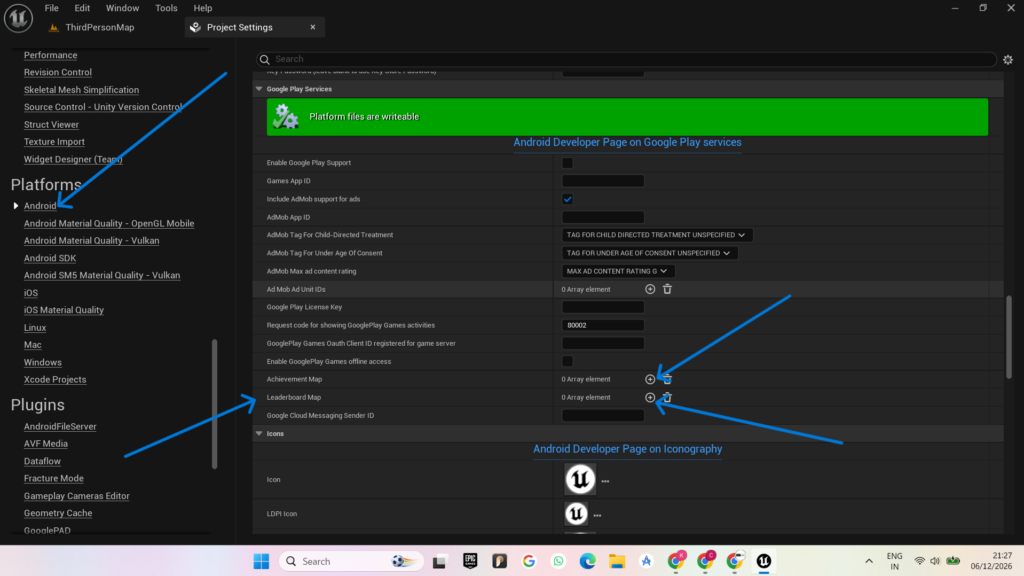Open Wi-Fi network settings in tray
The height and width of the screenshot is (576, 1024).
click(x=920, y=561)
